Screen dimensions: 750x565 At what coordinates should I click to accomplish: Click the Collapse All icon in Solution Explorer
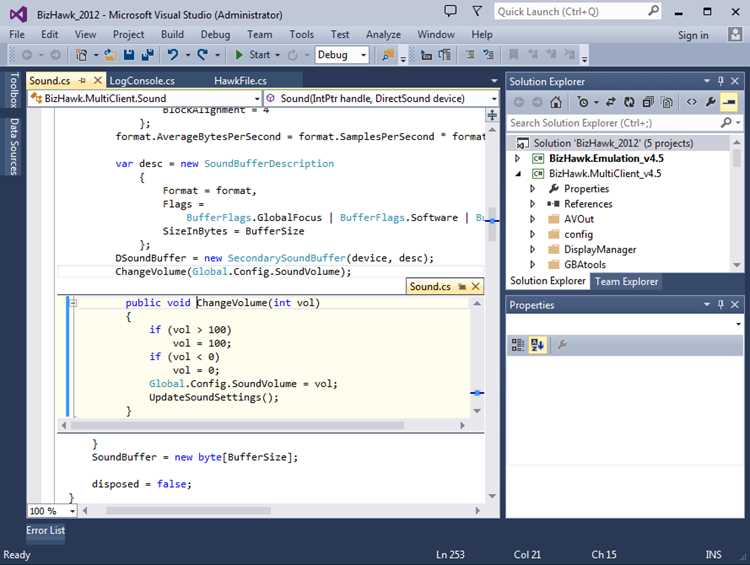click(x=648, y=102)
